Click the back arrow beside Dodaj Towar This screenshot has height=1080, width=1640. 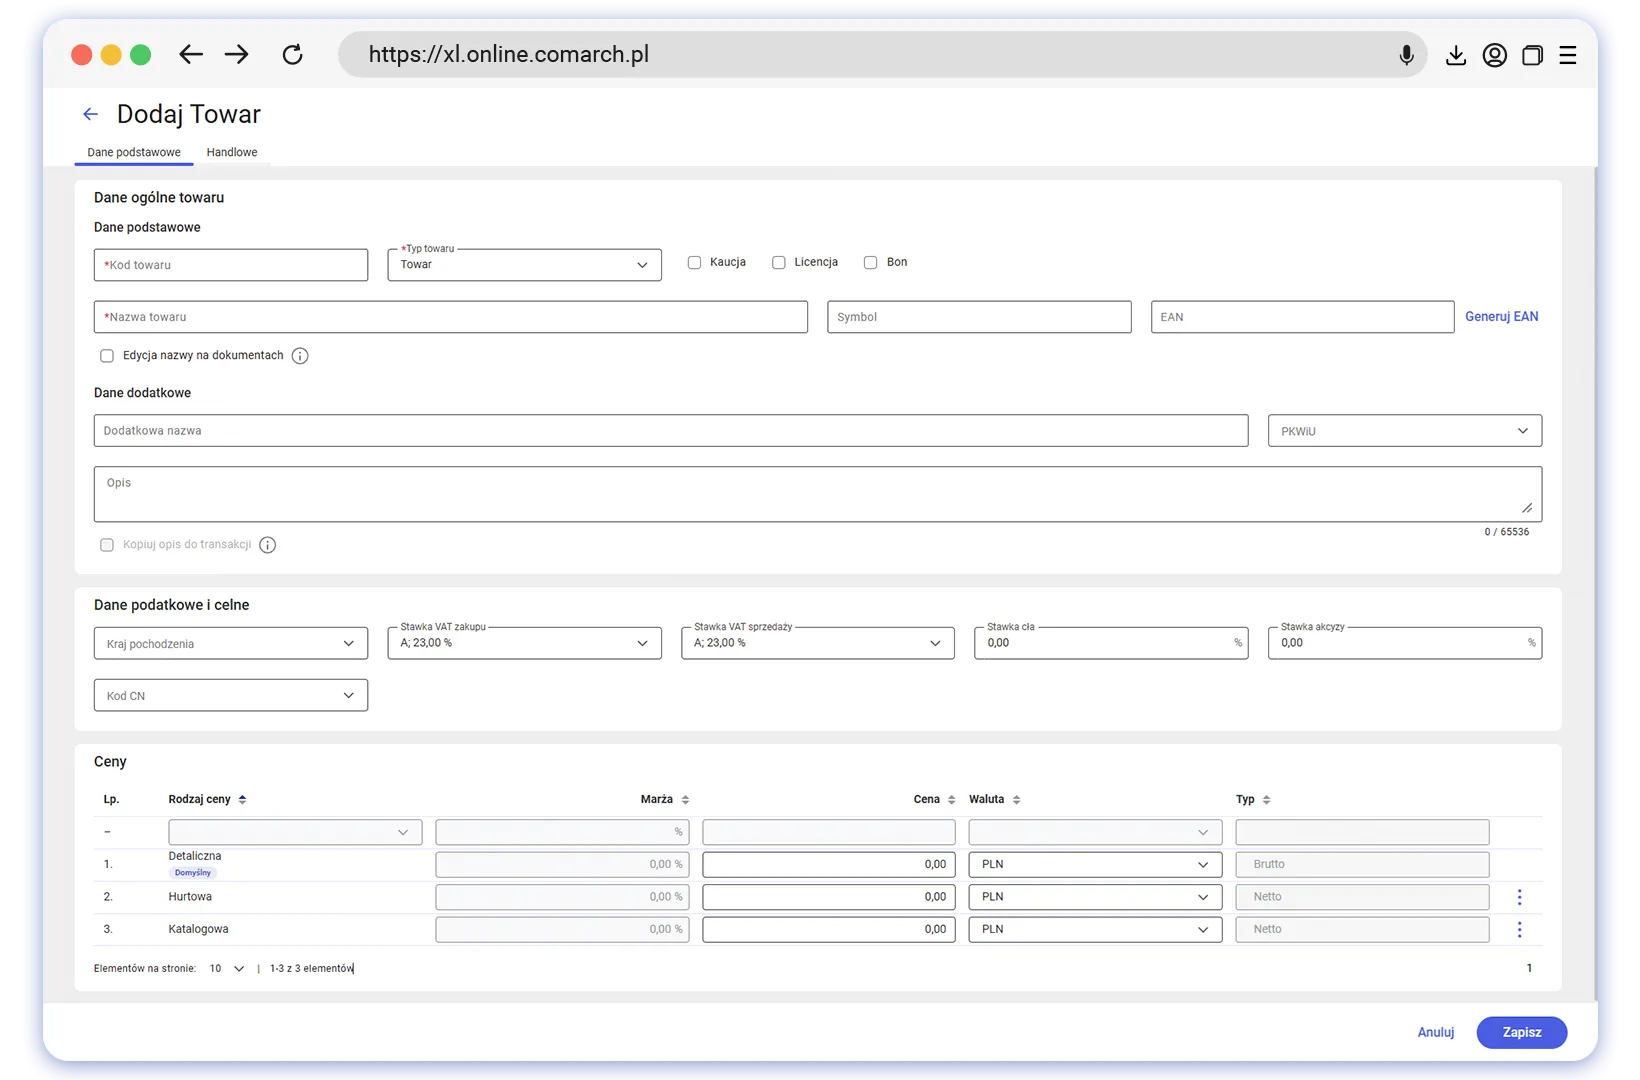pyautogui.click(x=90, y=115)
